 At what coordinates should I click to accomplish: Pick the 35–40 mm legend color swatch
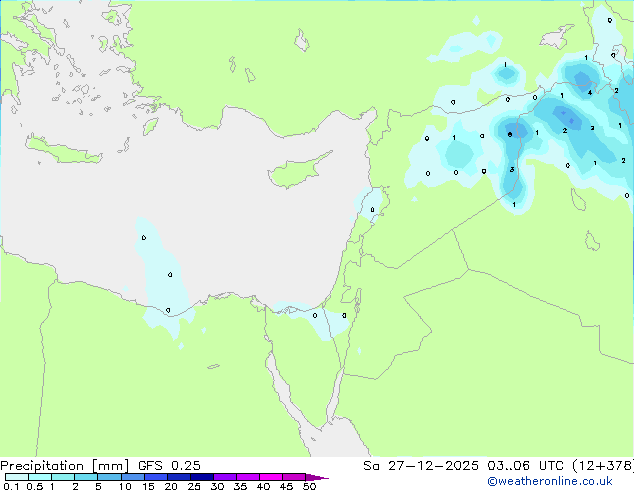click(247, 477)
